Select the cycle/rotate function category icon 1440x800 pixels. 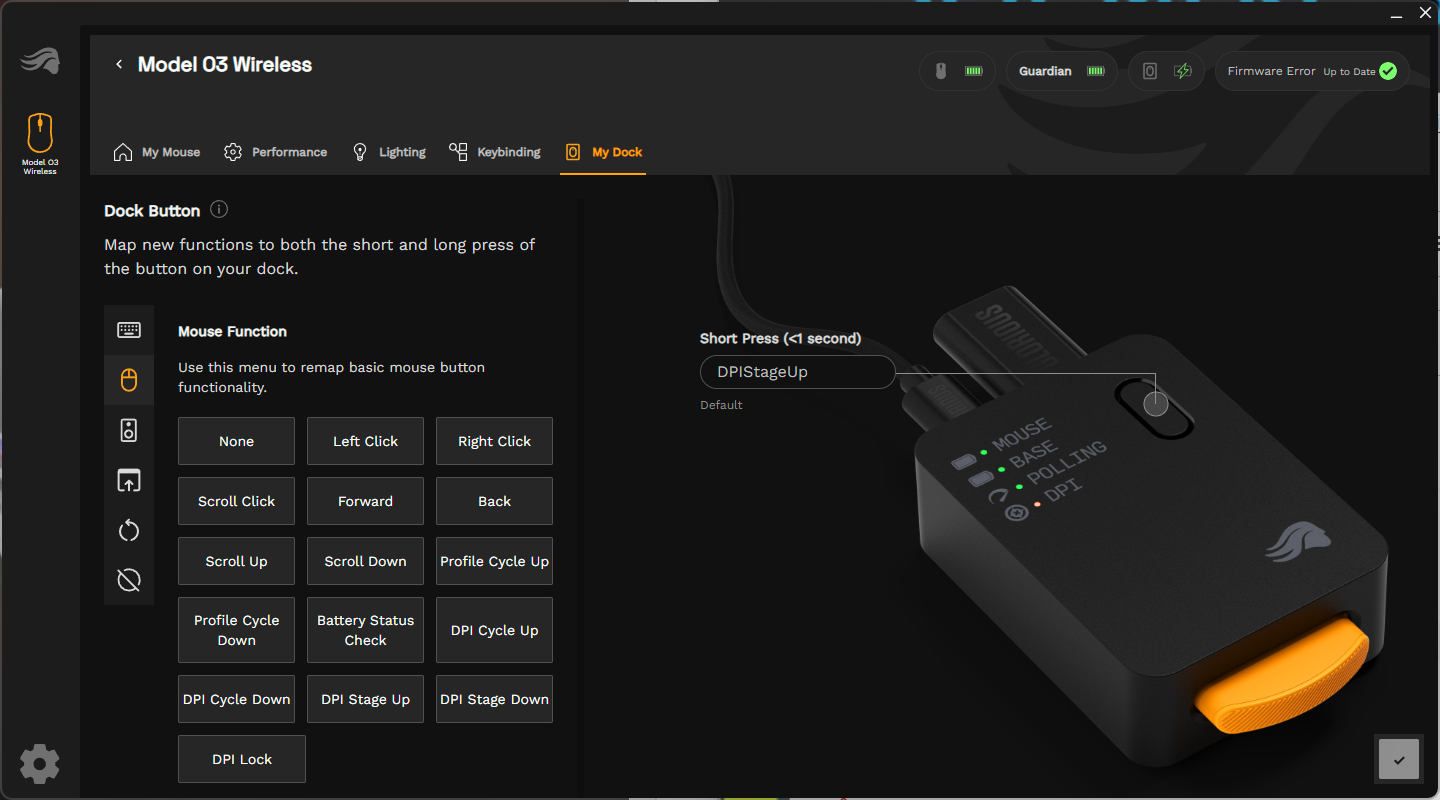click(x=129, y=530)
